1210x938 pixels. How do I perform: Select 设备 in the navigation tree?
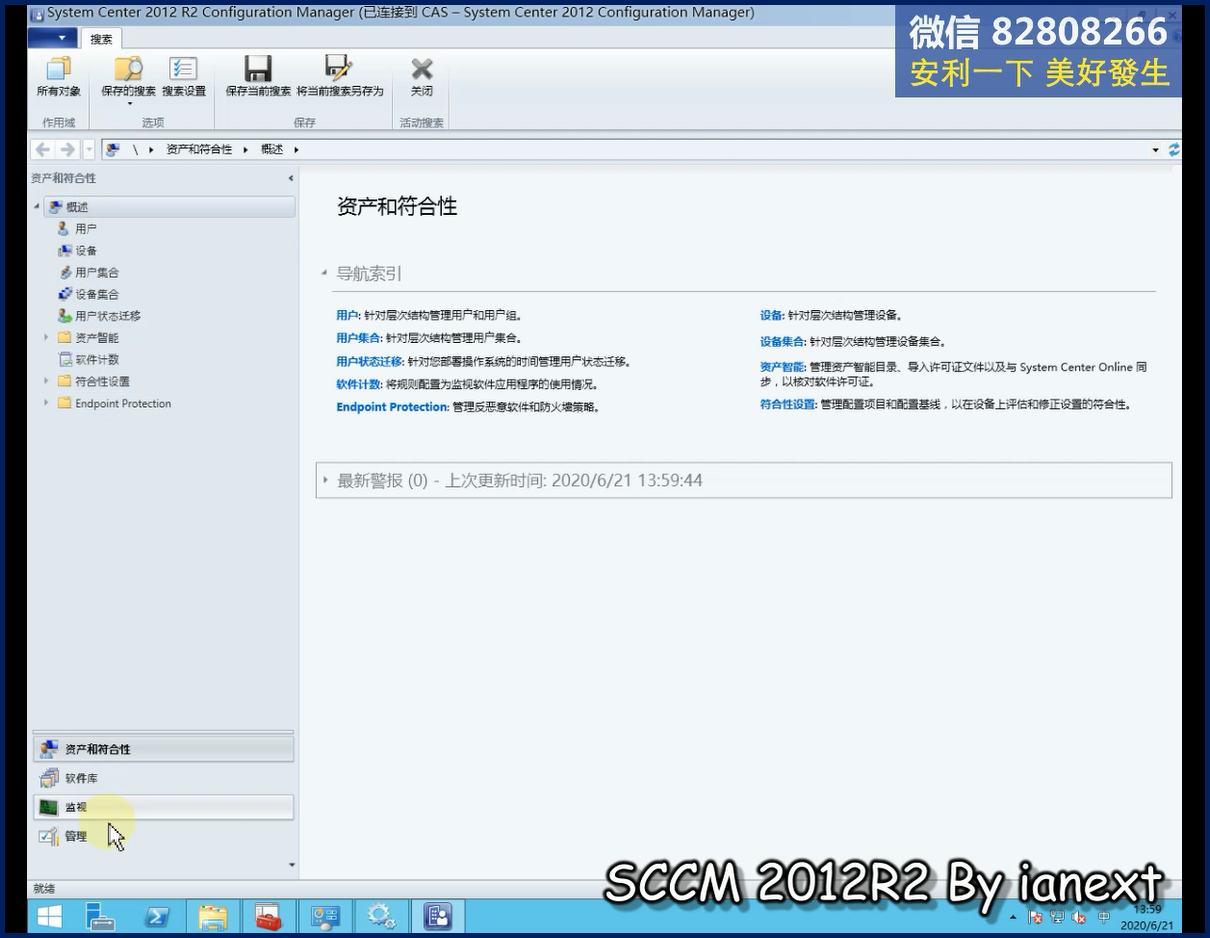pyautogui.click(x=86, y=251)
